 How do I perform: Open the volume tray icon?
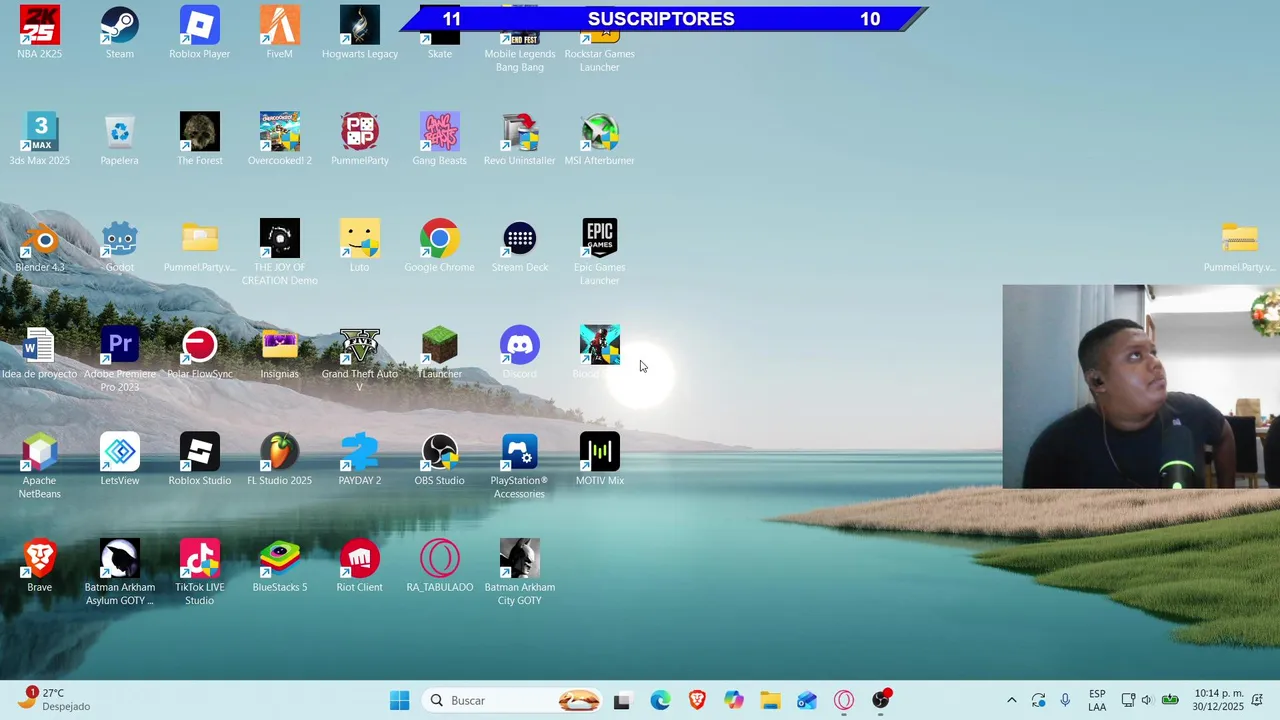pyautogui.click(x=1146, y=700)
